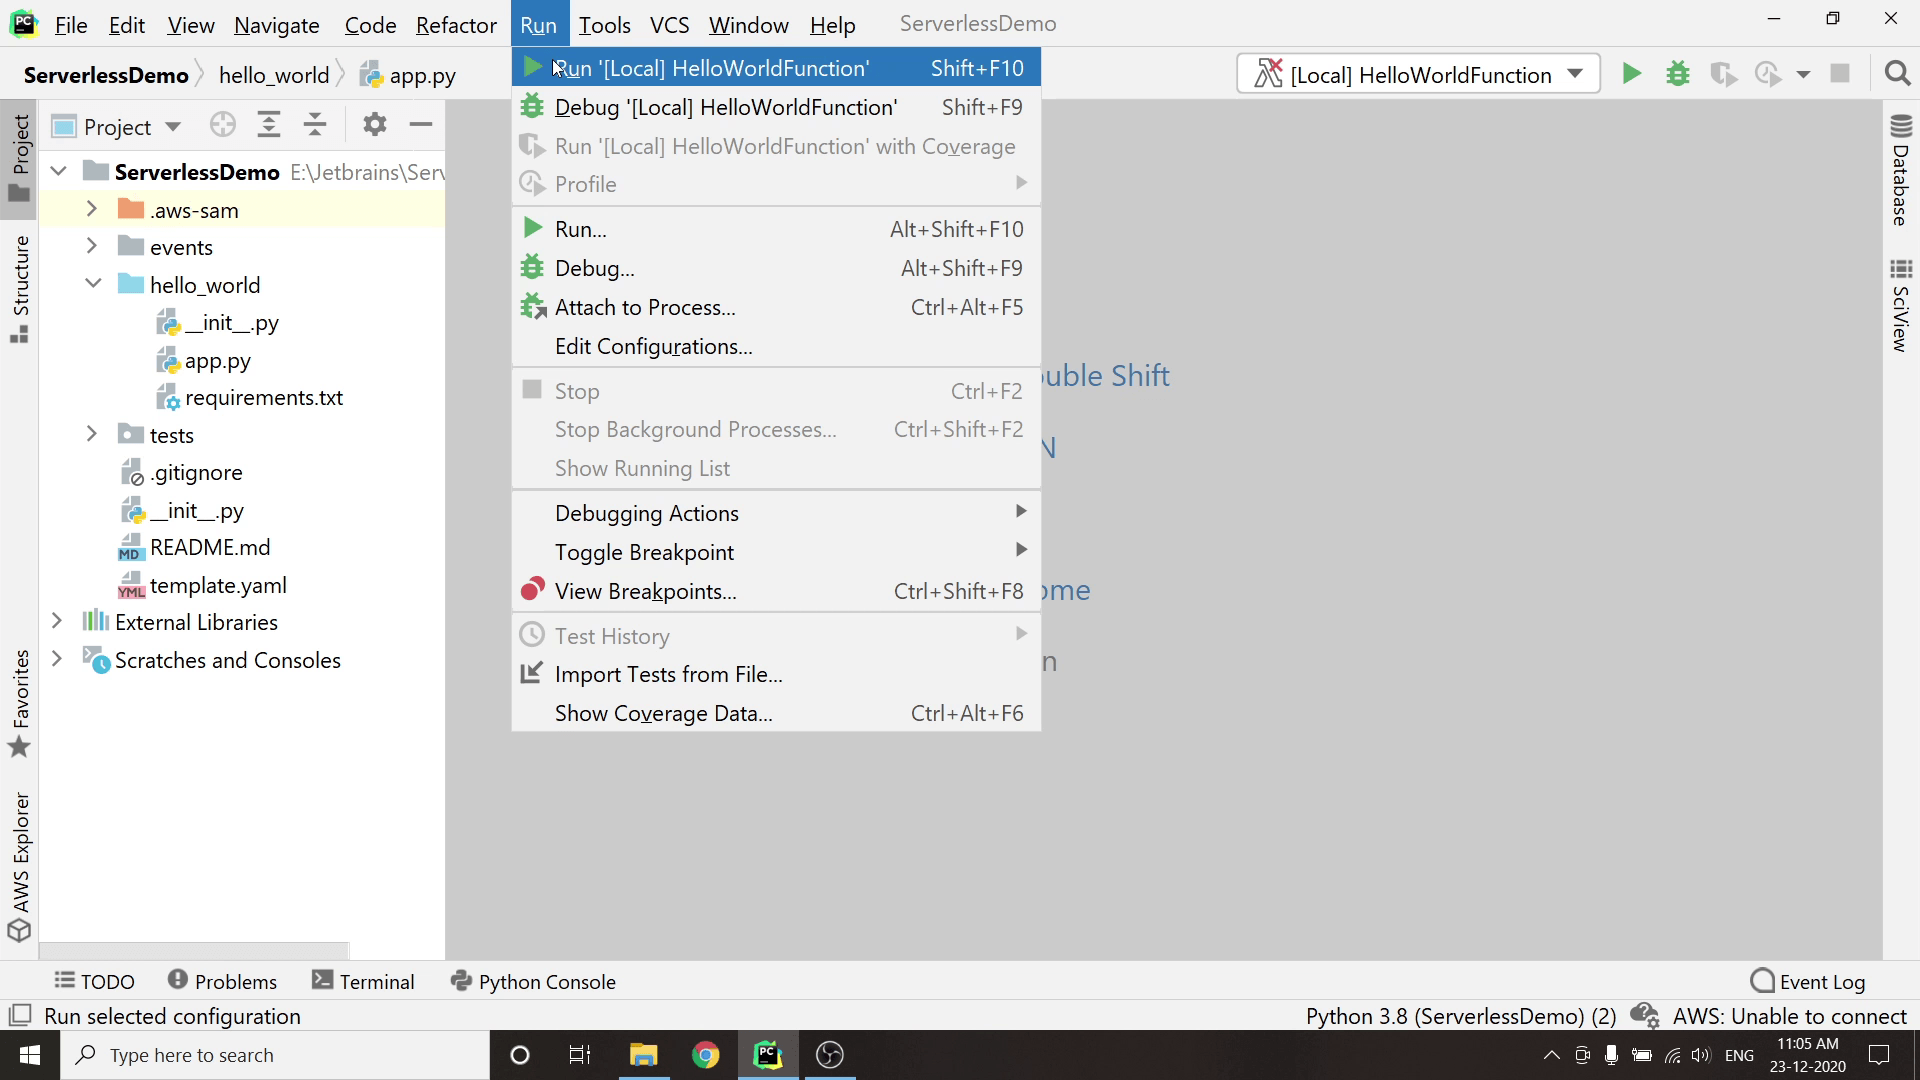The image size is (1920, 1080).
Task: Click the Search Everywhere magnifier icon
Action: [x=1897, y=74]
